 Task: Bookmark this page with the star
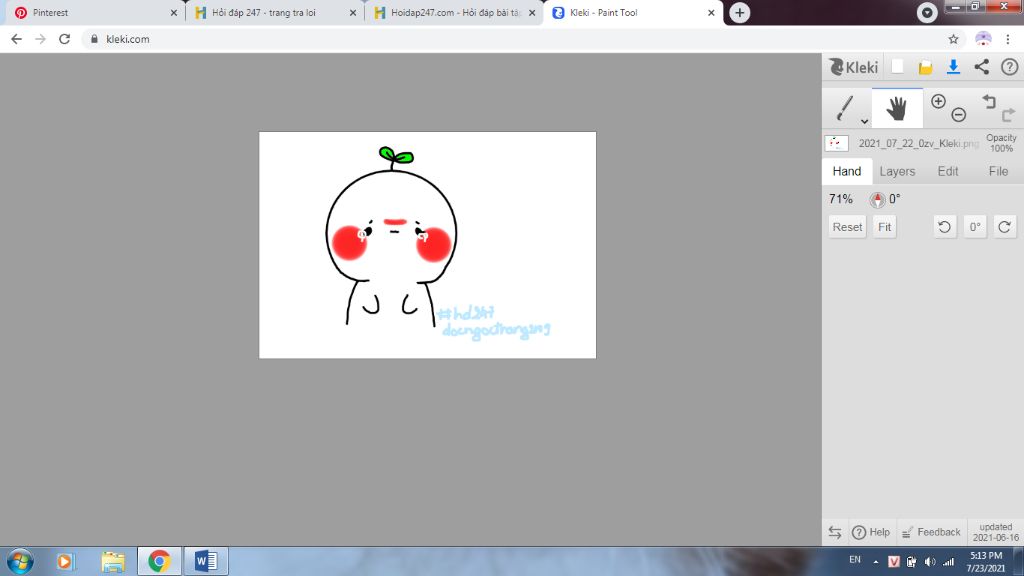[x=953, y=39]
